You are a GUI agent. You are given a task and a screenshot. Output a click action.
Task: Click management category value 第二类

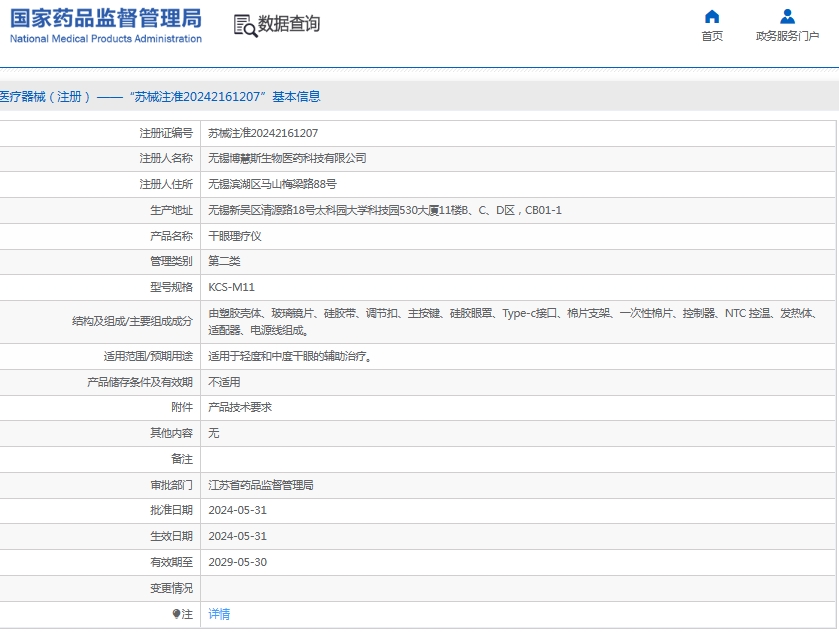coord(224,261)
